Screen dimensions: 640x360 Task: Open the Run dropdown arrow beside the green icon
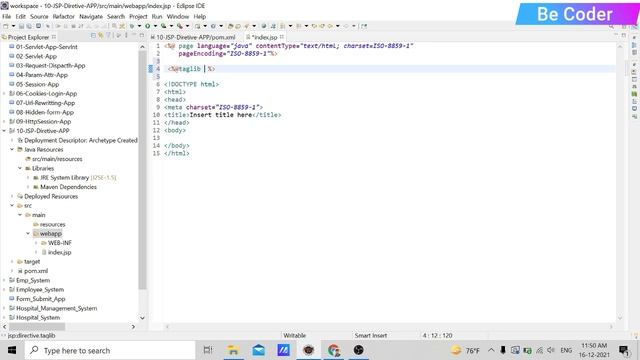coord(155,26)
